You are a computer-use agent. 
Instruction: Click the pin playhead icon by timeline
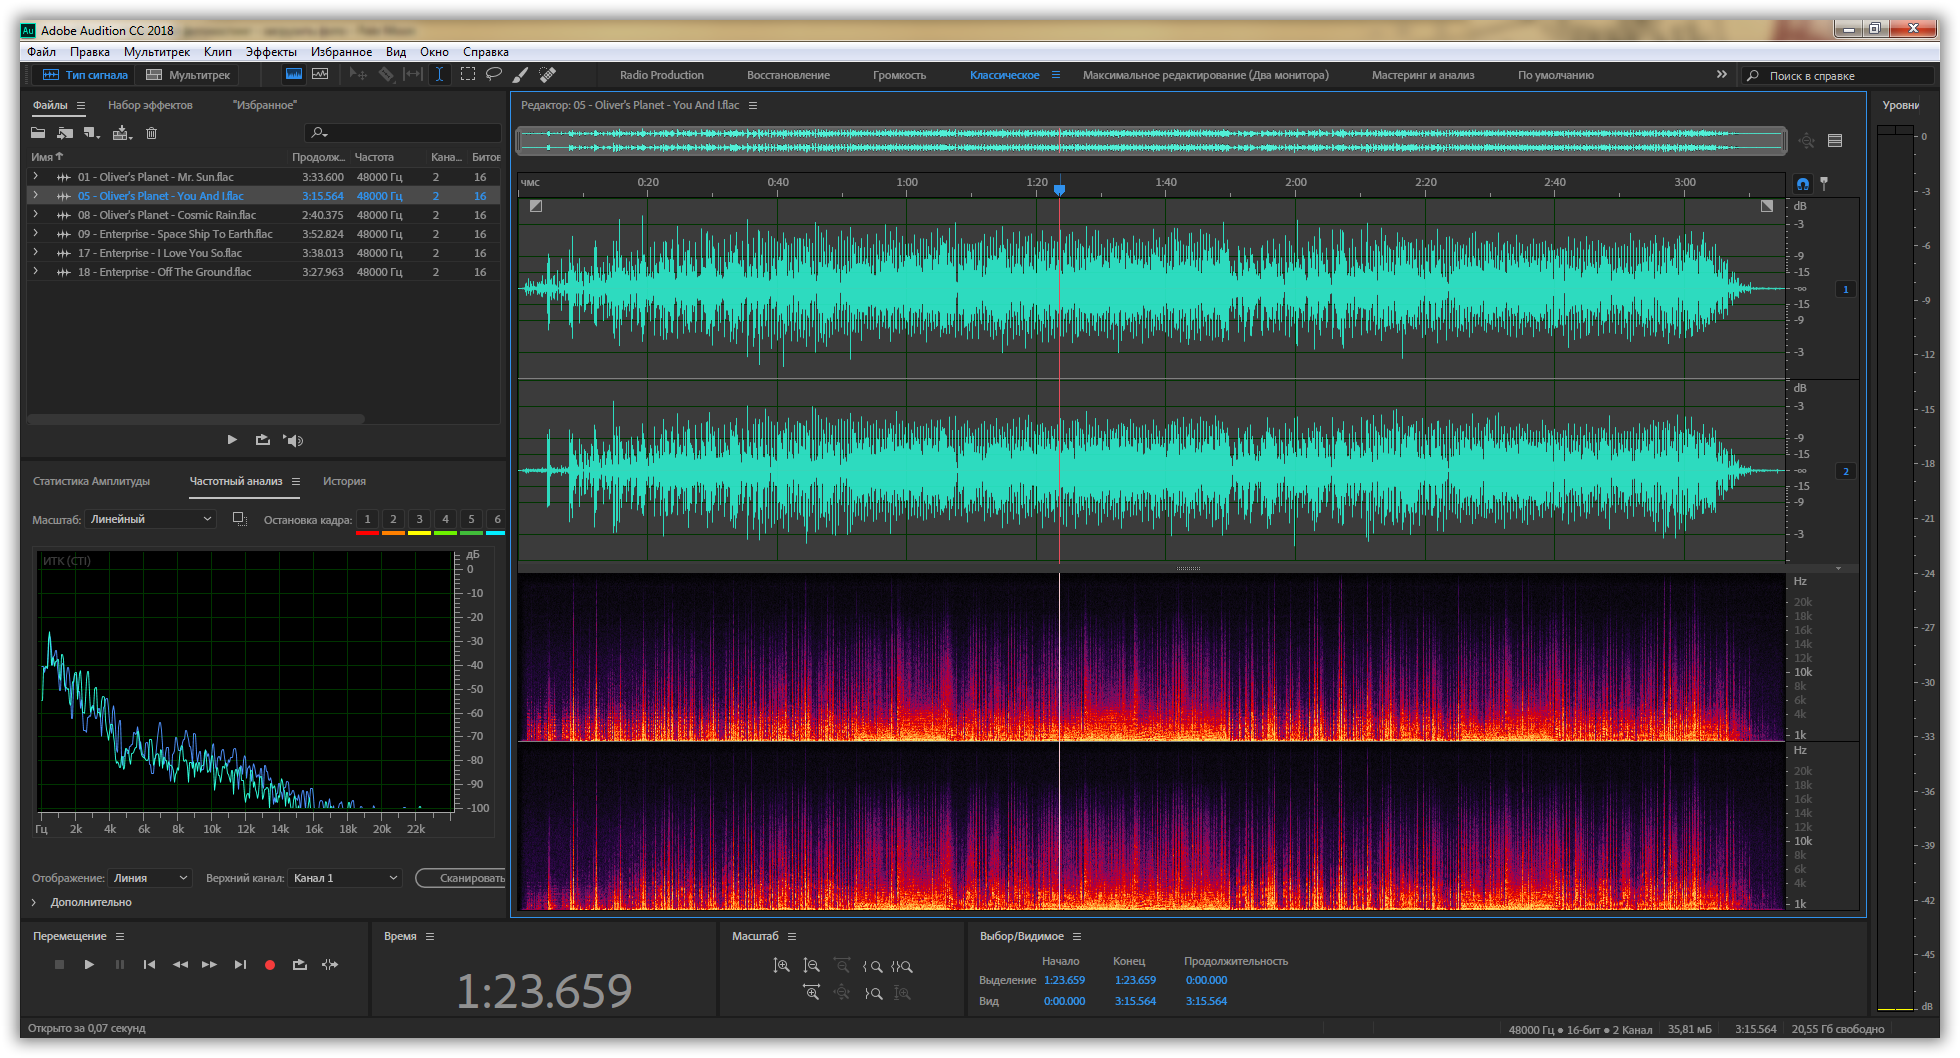1824,184
